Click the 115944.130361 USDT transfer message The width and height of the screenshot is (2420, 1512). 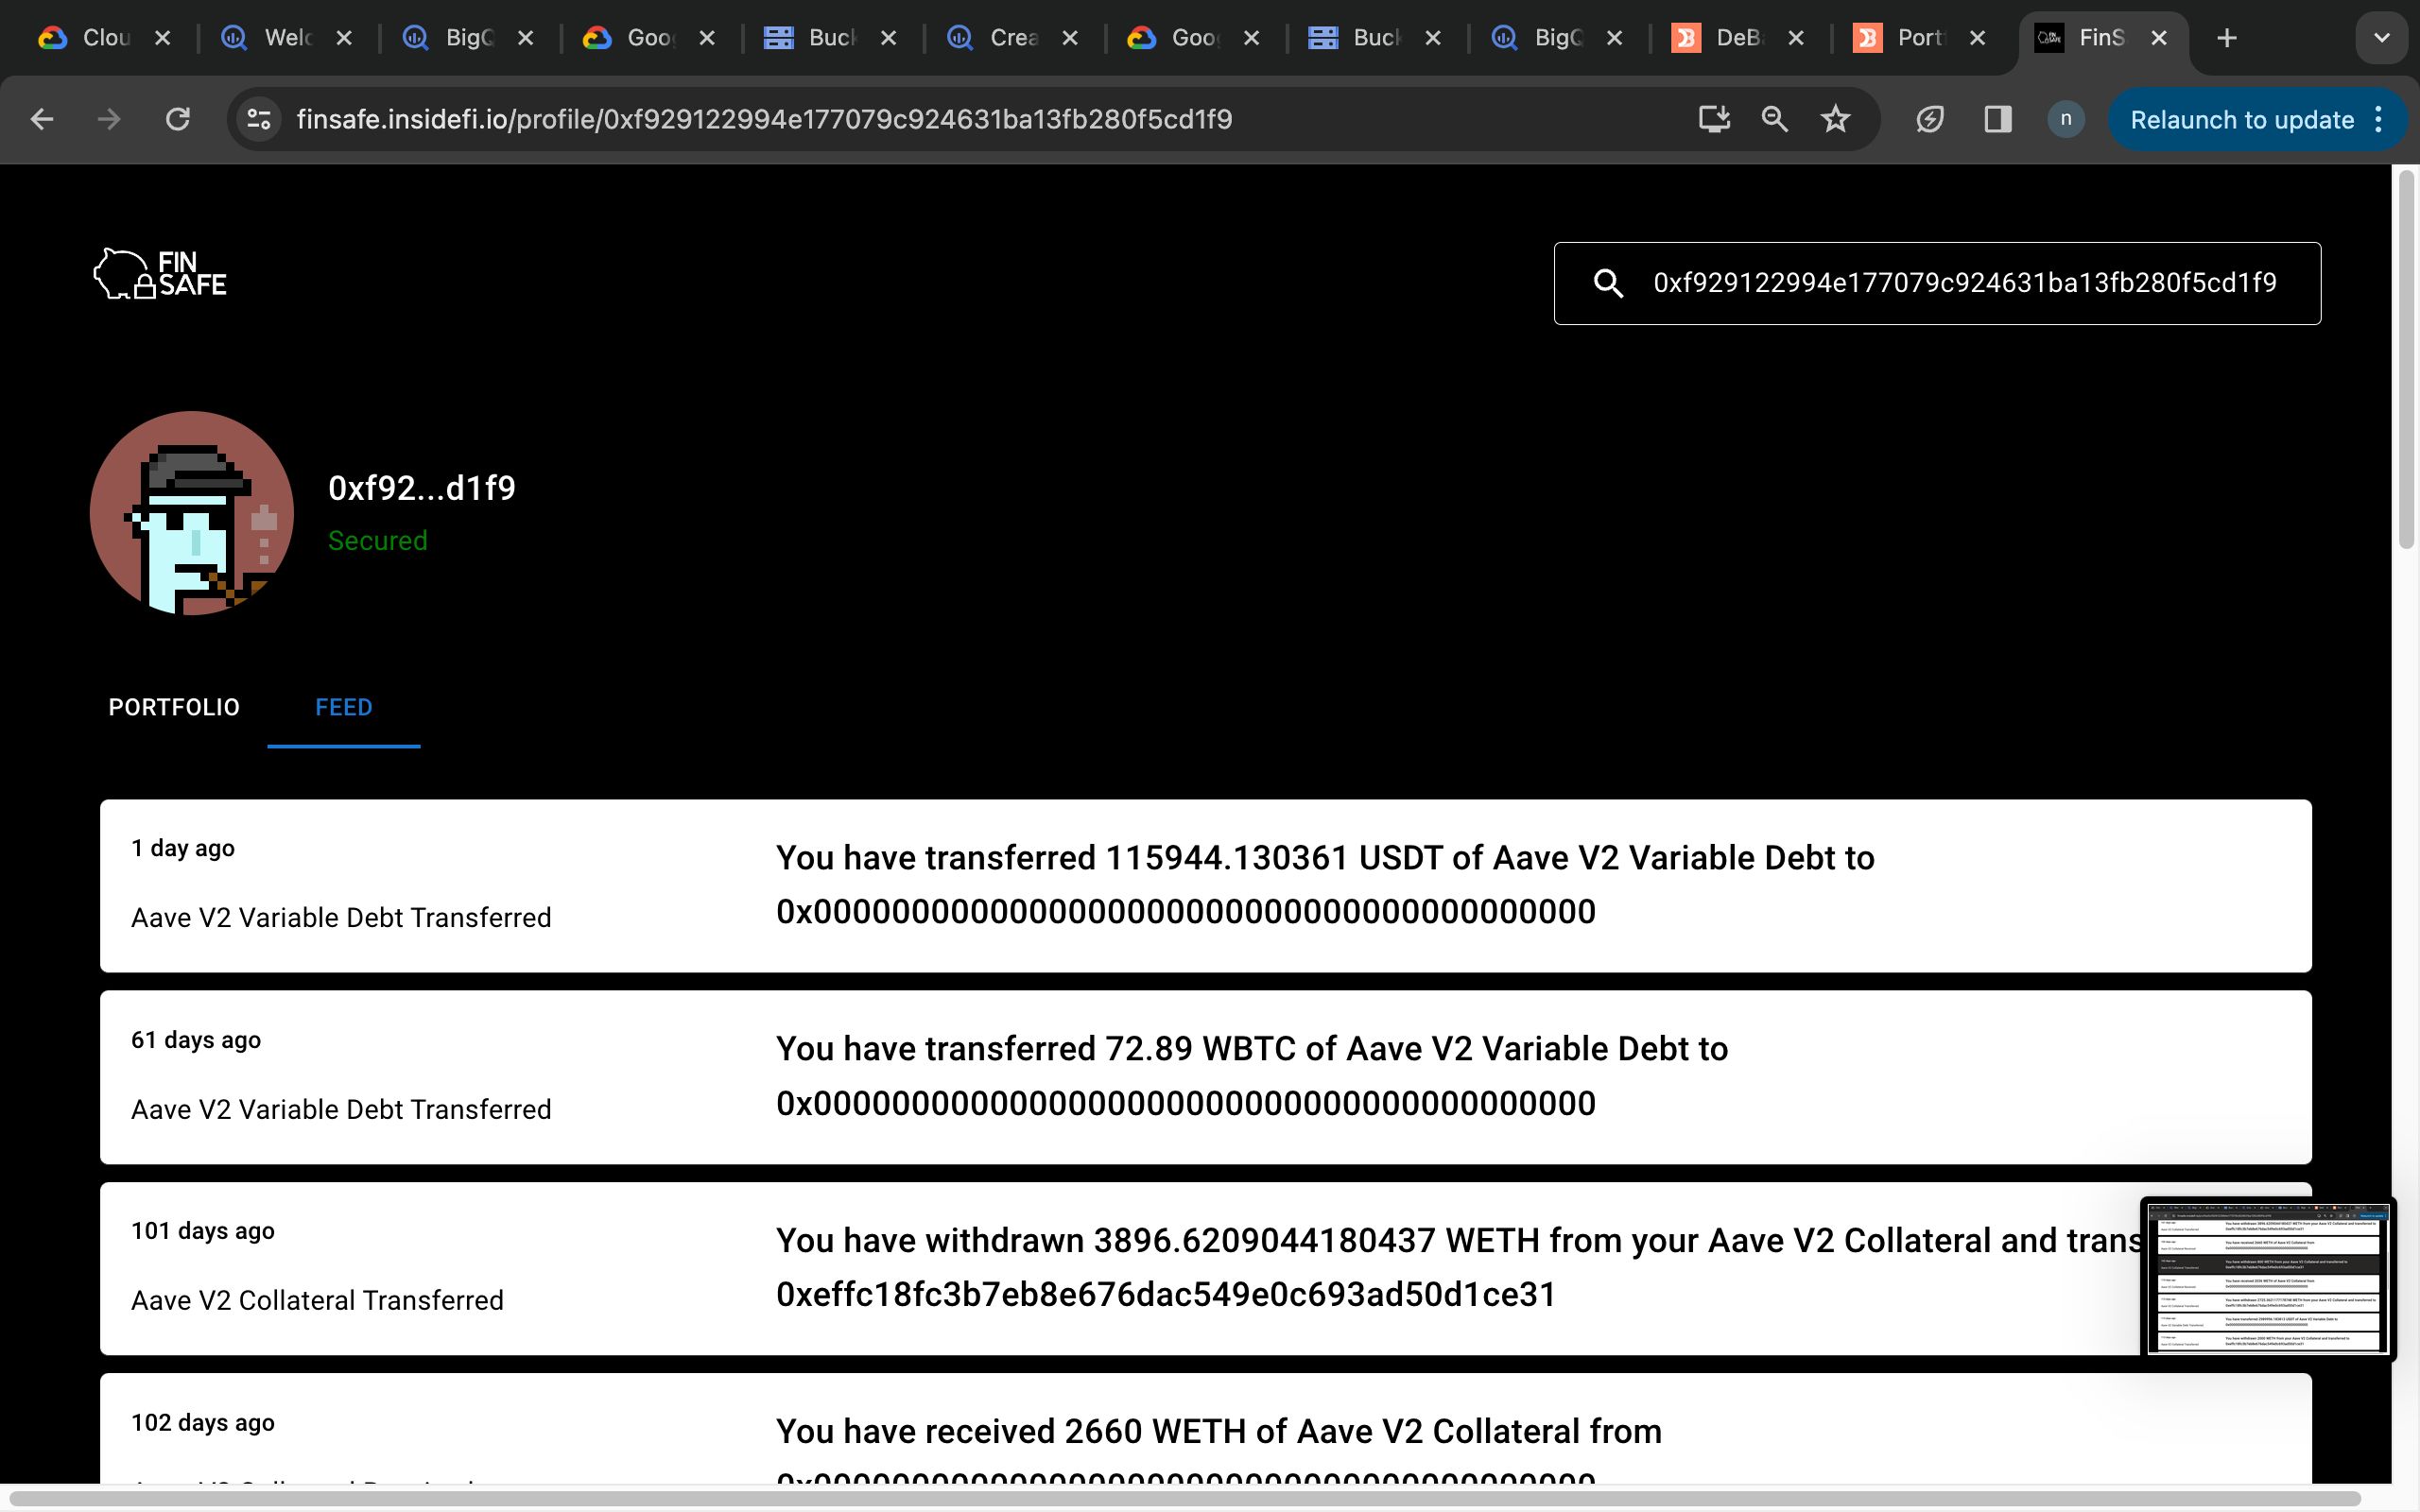[1325, 885]
